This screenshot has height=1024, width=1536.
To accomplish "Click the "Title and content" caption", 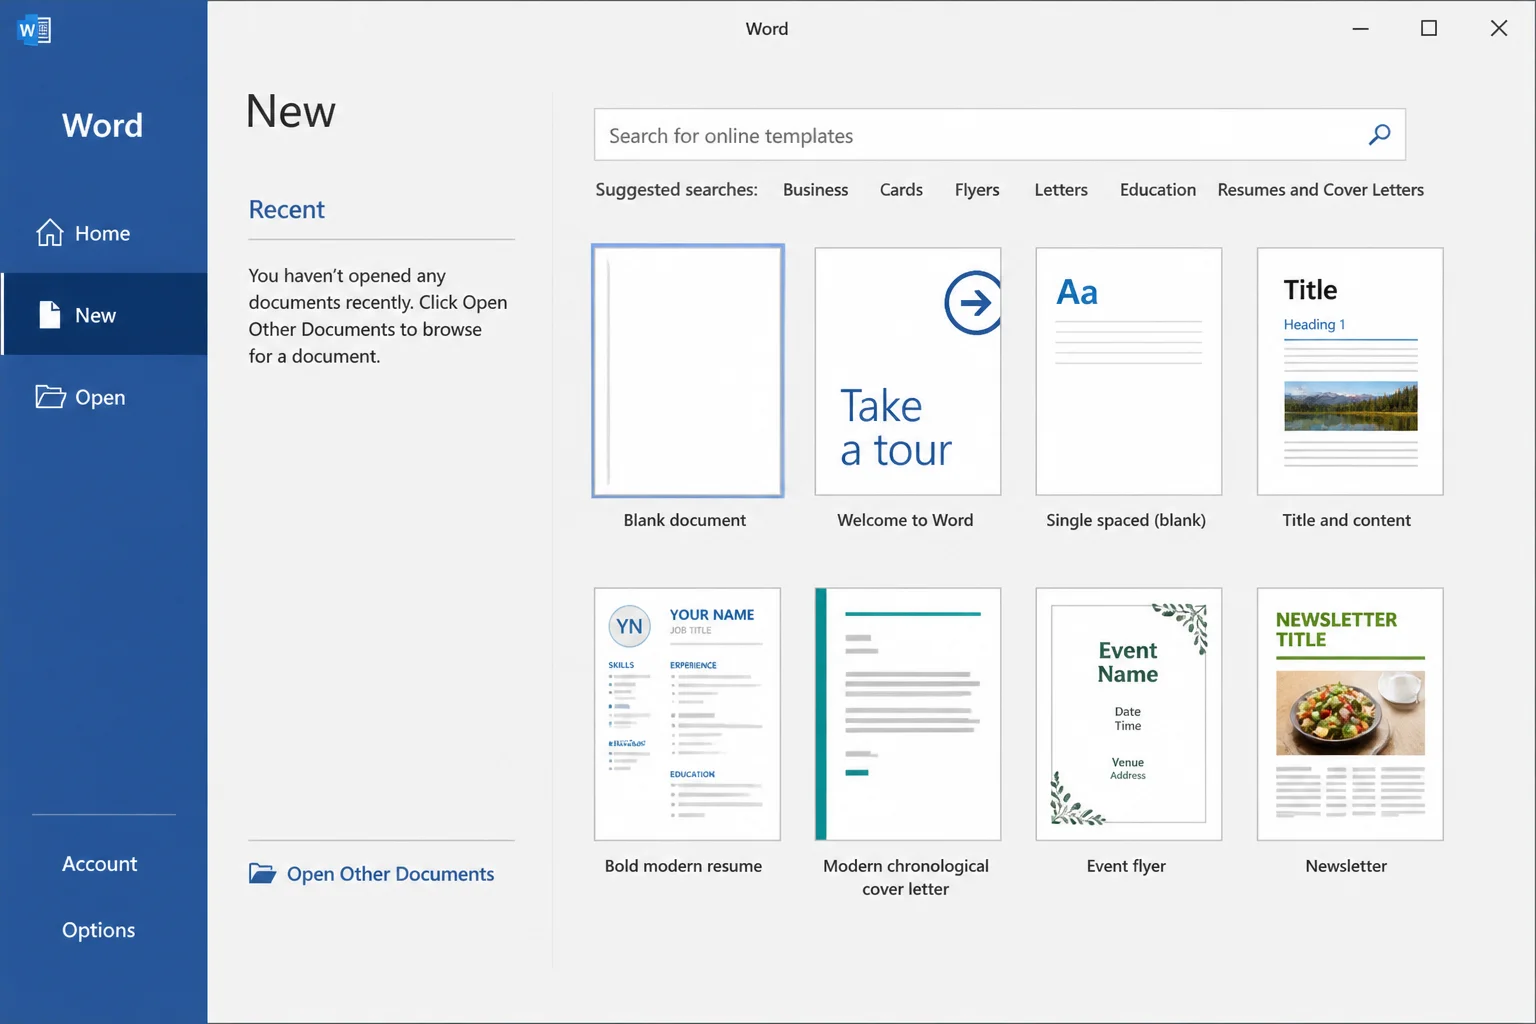I will 1346,520.
